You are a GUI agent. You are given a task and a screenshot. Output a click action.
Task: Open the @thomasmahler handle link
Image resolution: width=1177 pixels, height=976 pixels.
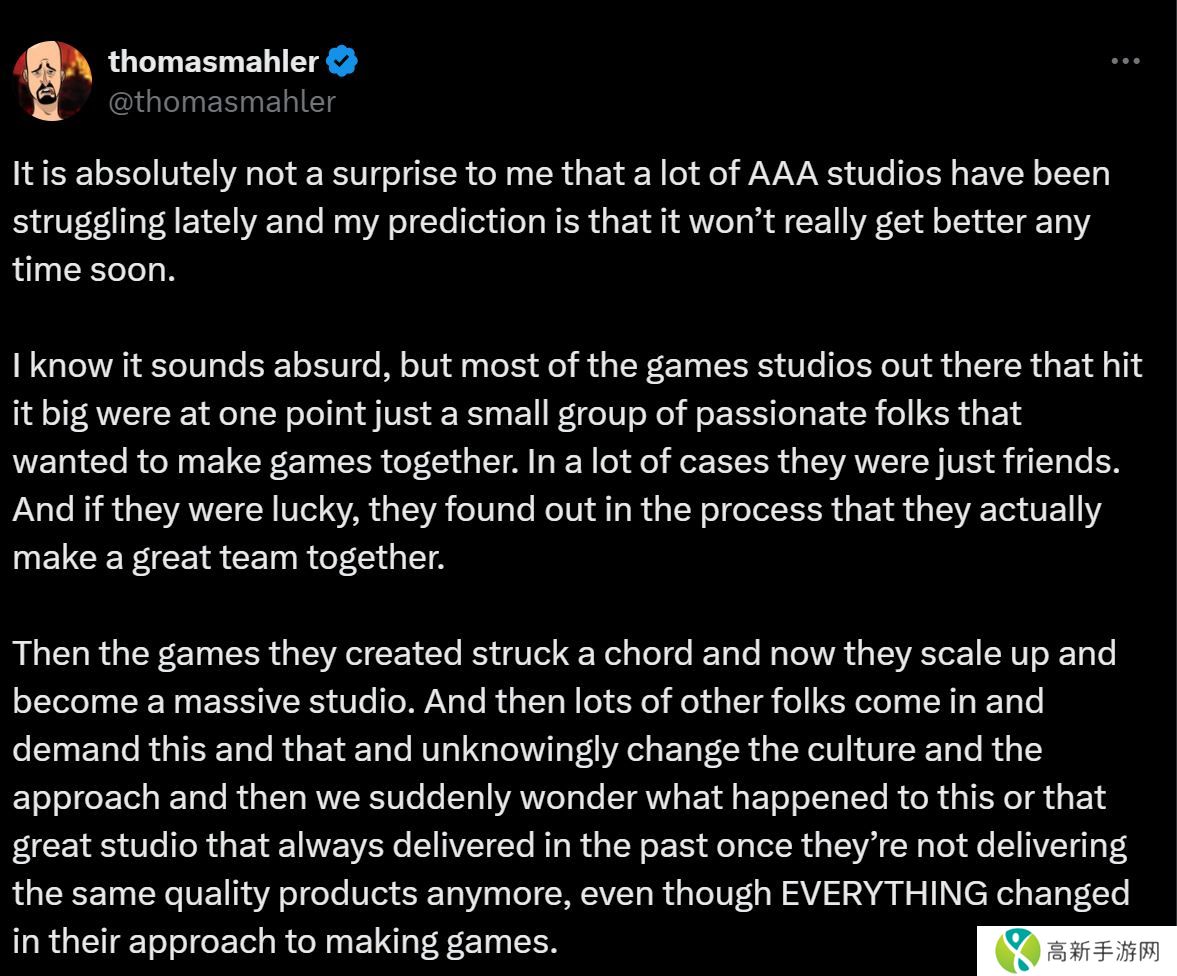point(221,101)
